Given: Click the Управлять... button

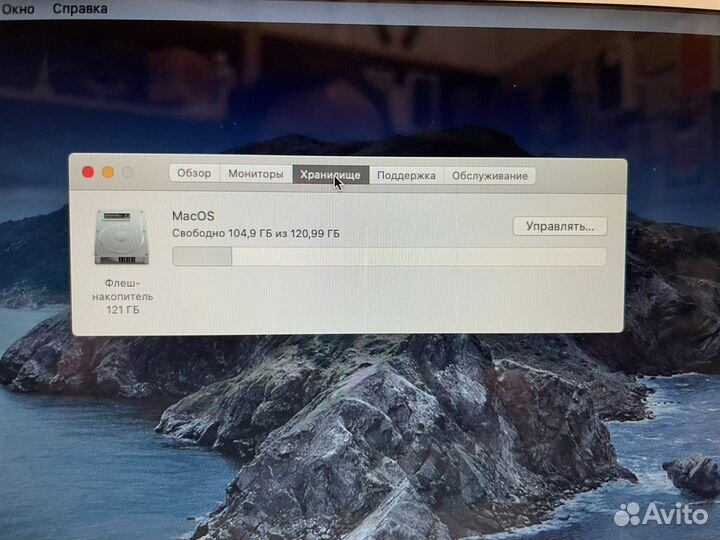Looking at the screenshot, I should click(x=560, y=226).
